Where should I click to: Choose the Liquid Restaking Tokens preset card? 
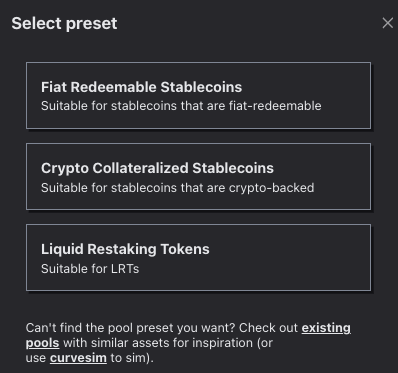pyautogui.click(x=198, y=257)
